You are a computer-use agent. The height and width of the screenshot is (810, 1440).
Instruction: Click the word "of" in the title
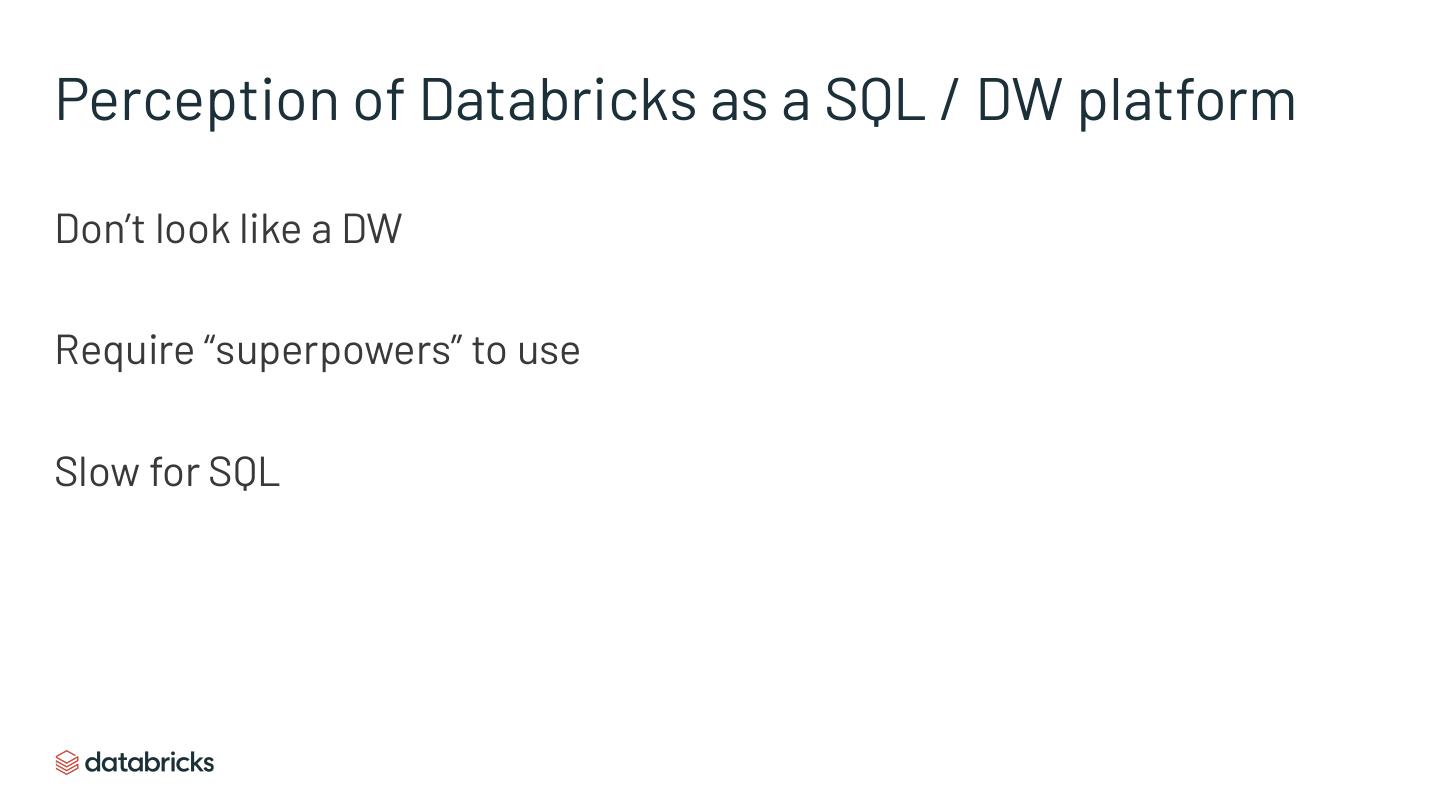click(379, 100)
